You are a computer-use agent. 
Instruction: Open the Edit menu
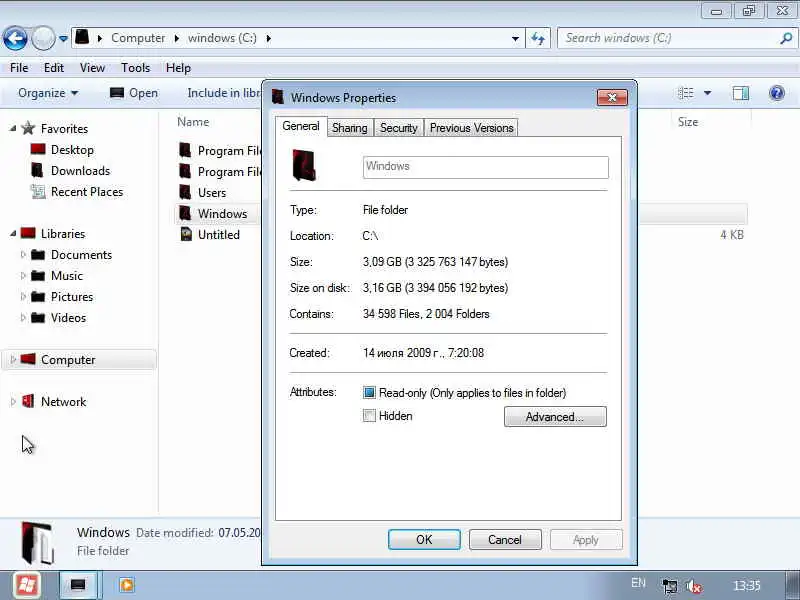click(54, 68)
